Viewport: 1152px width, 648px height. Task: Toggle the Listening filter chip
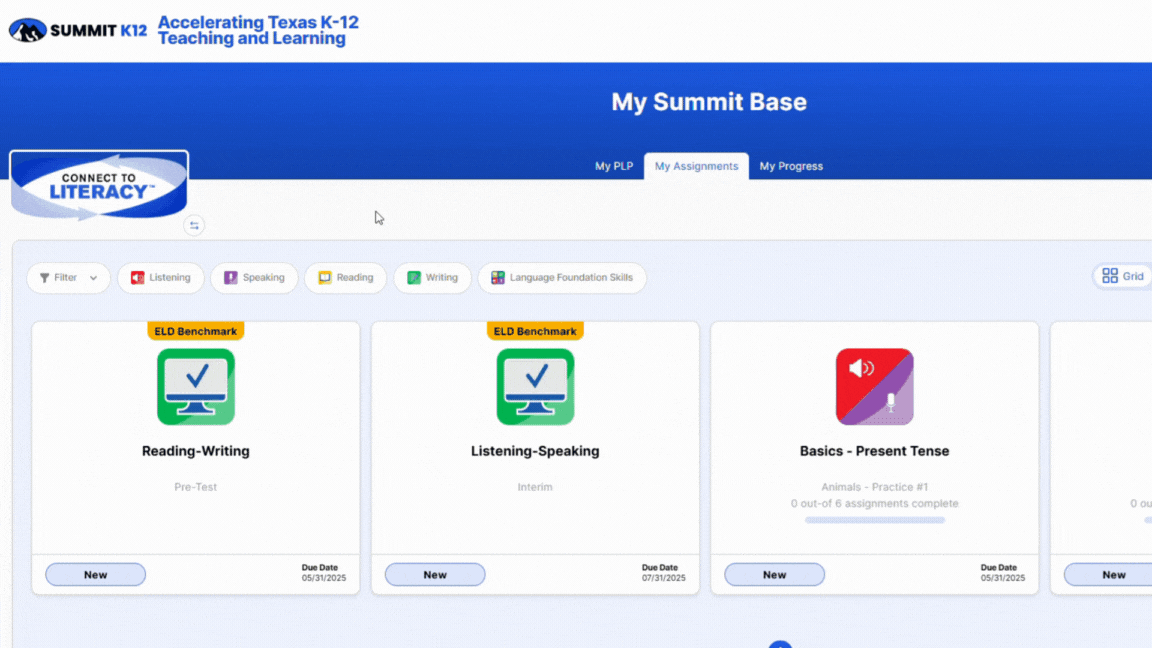click(161, 278)
